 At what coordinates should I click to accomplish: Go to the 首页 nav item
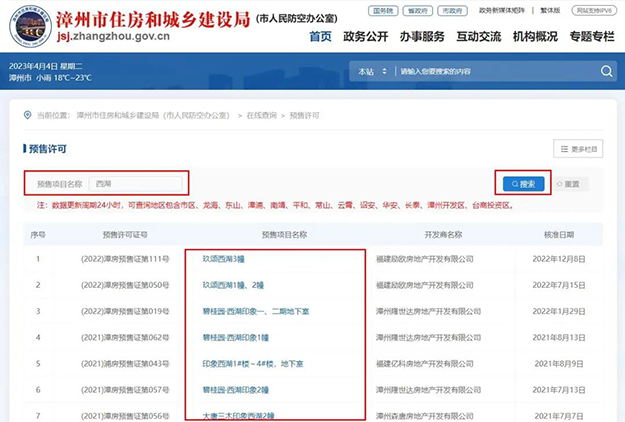coord(320,36)
